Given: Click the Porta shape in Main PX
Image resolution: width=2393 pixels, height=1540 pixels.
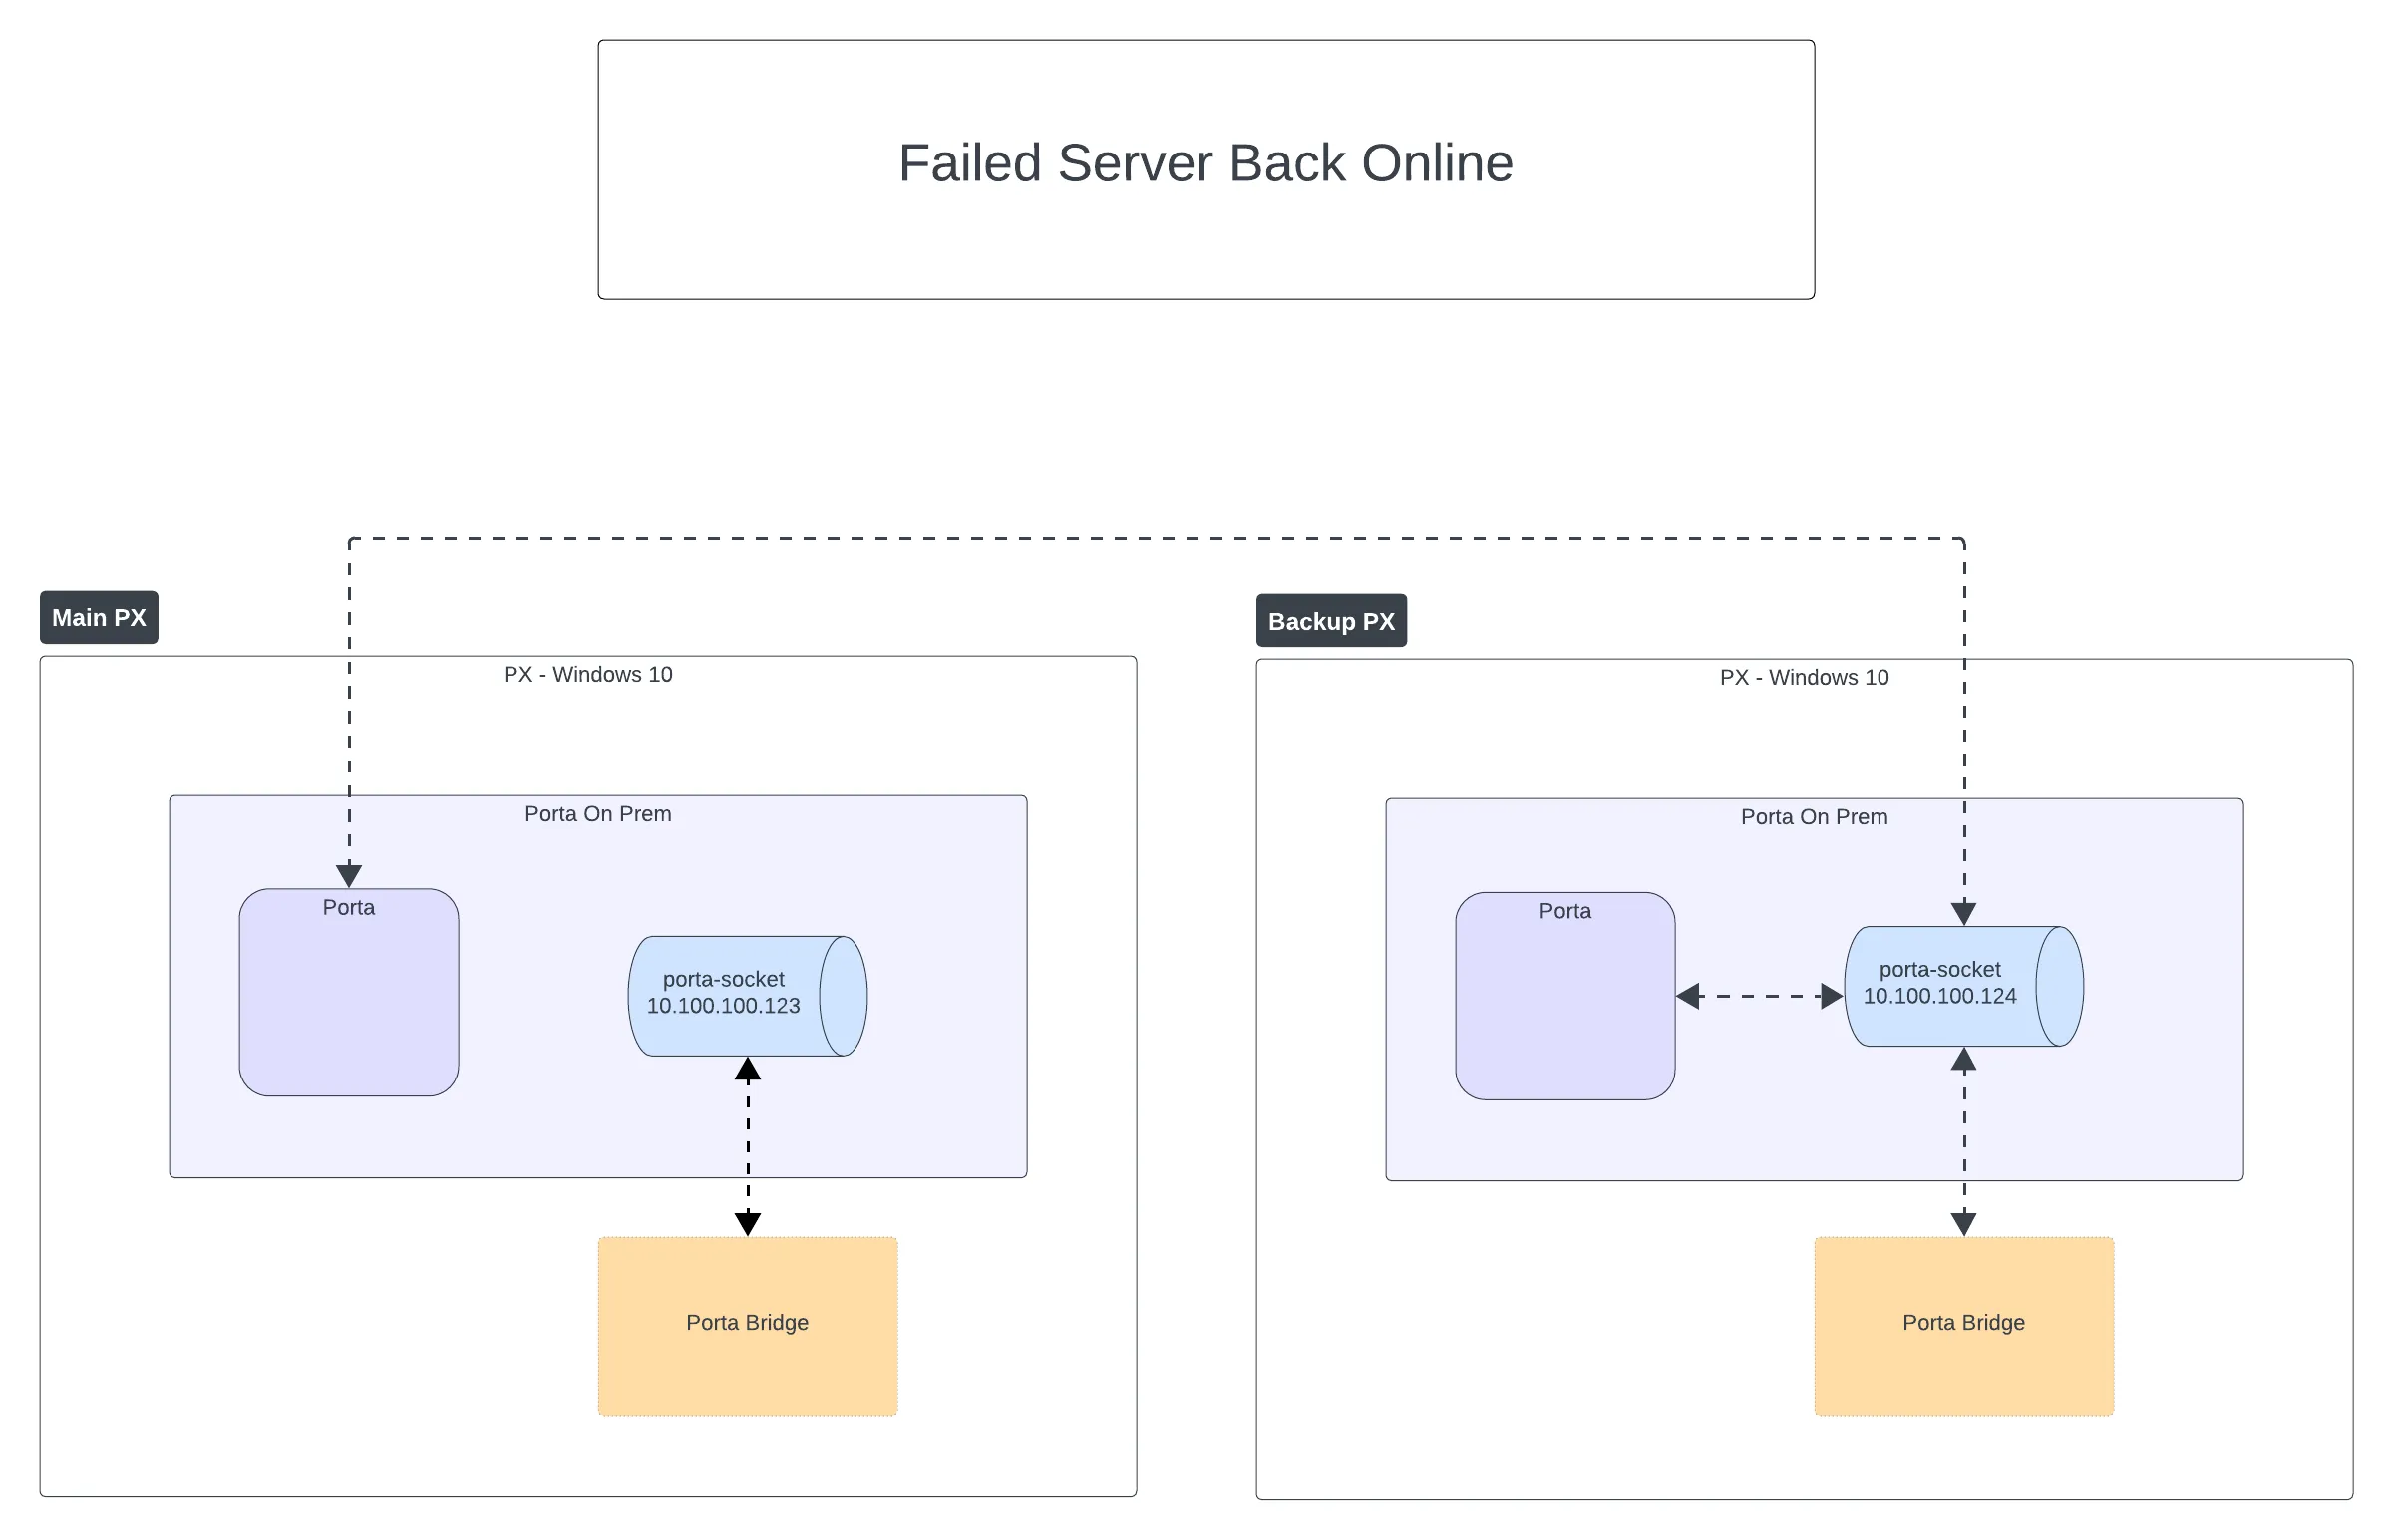Looking at the screenshot, I should (x=348, y=992).
